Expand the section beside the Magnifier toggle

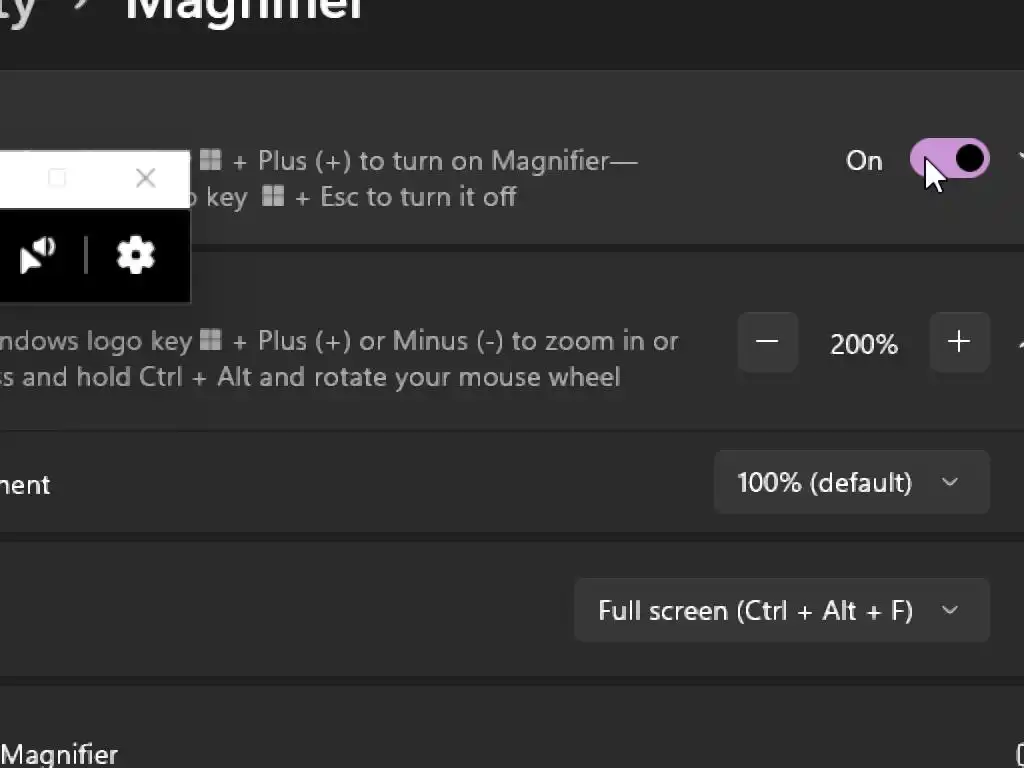(x=1019, y=159)
